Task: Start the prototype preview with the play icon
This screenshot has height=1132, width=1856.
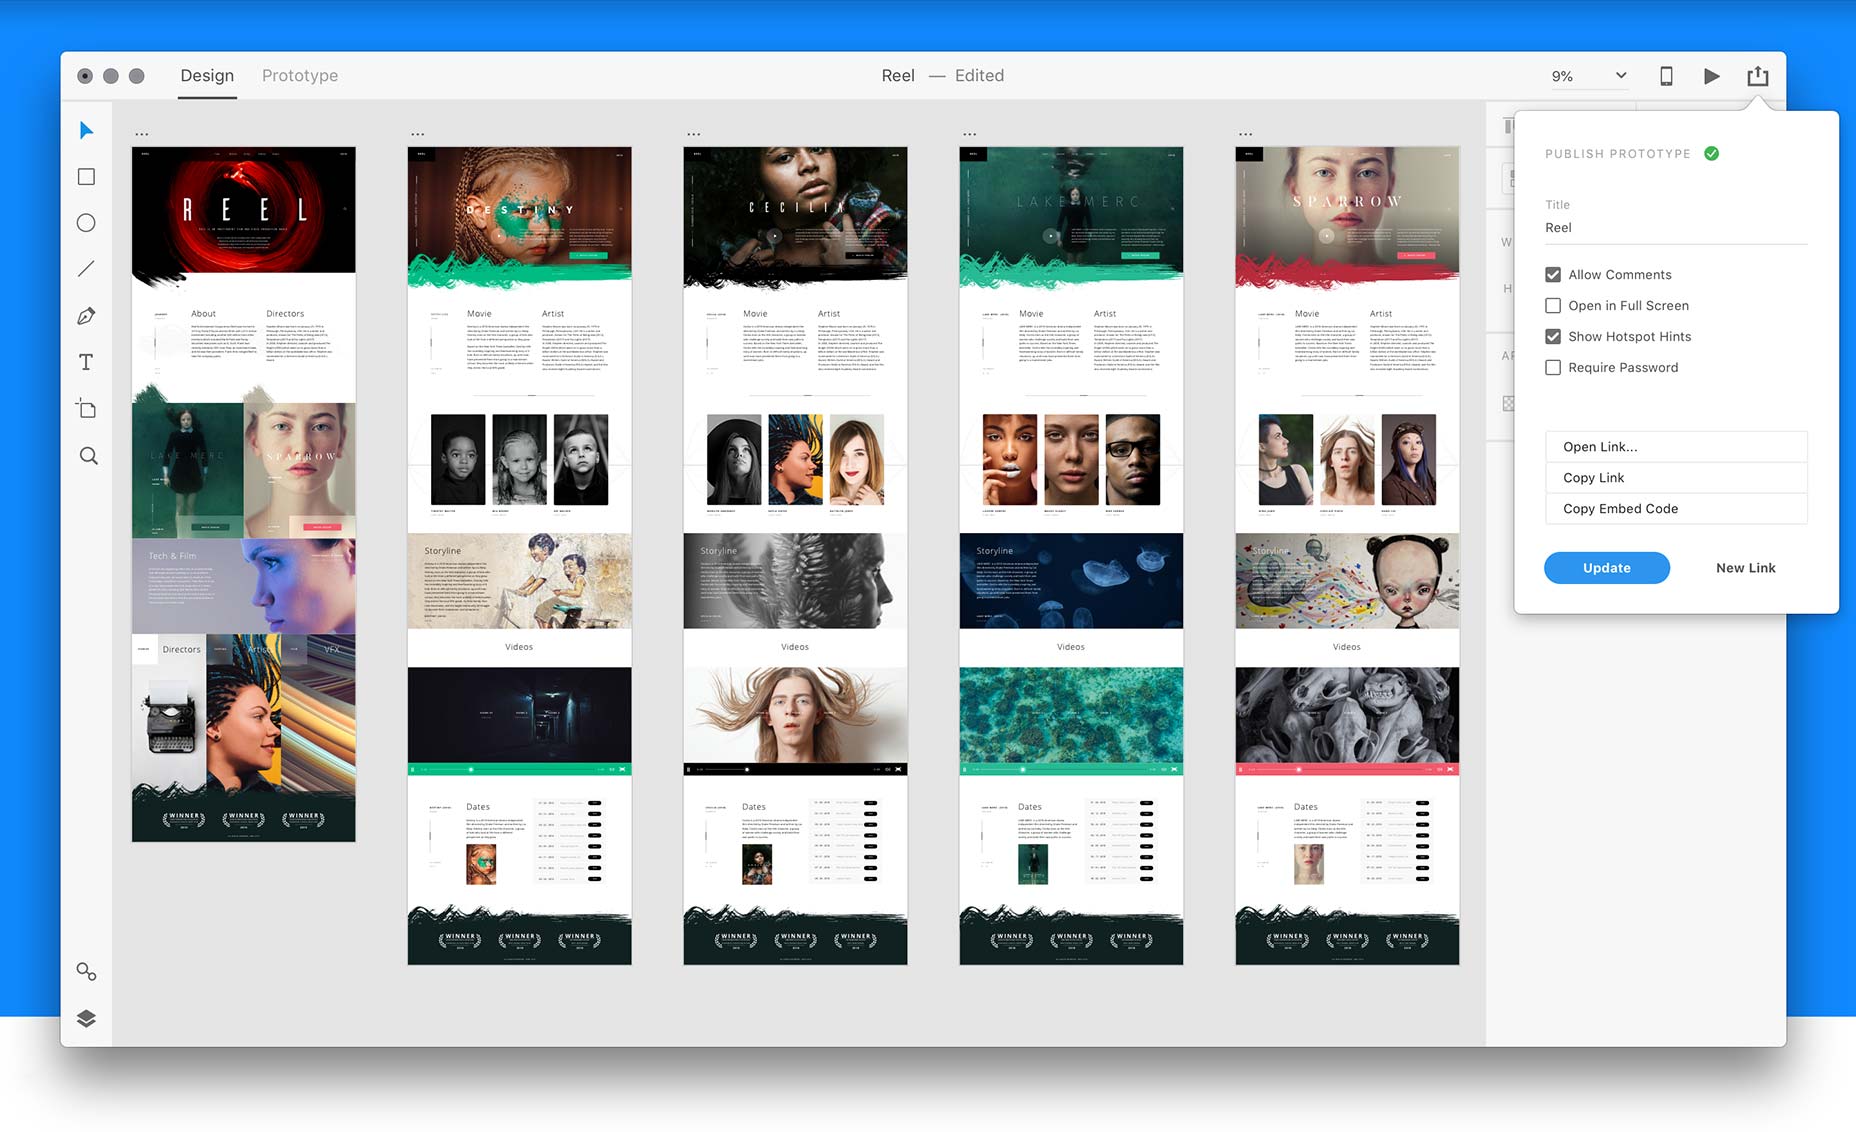Action: coord(1711,75)
